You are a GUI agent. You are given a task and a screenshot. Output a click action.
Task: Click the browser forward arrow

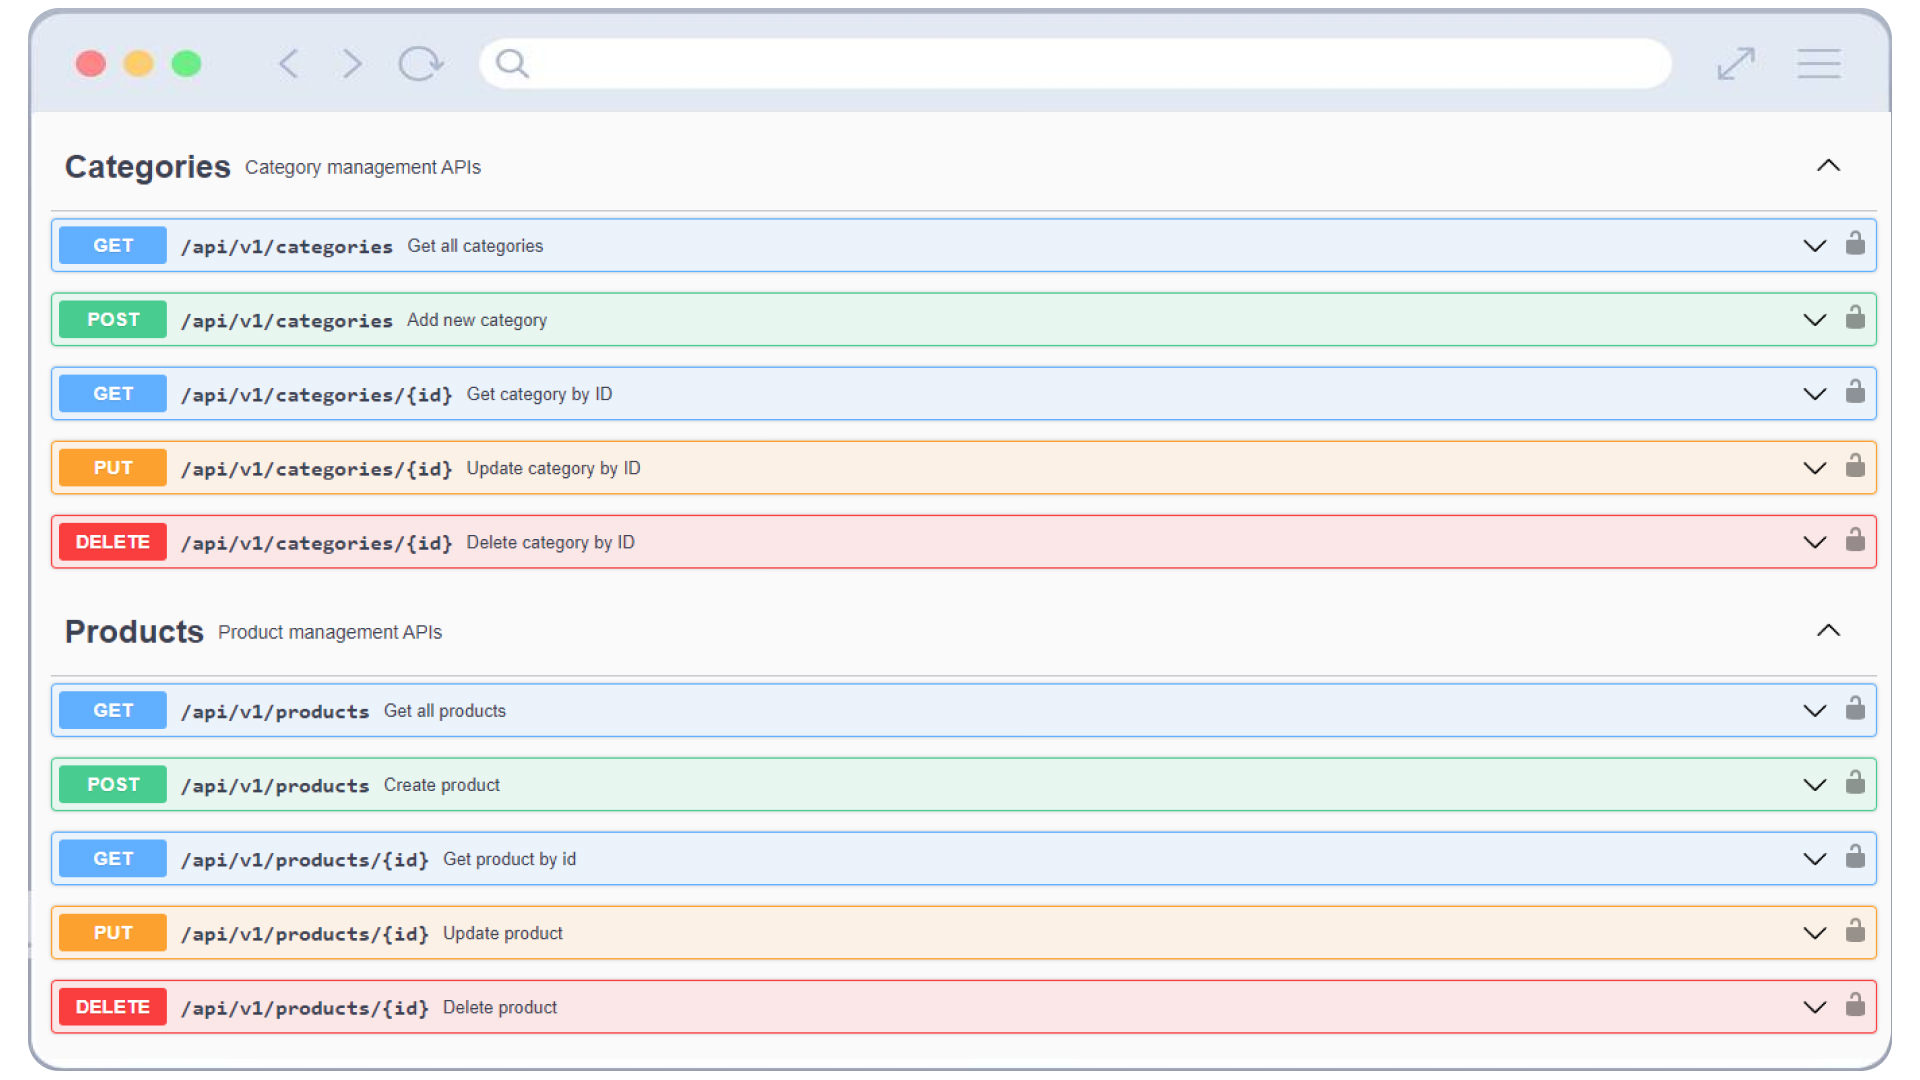click(x=351, y=64)
